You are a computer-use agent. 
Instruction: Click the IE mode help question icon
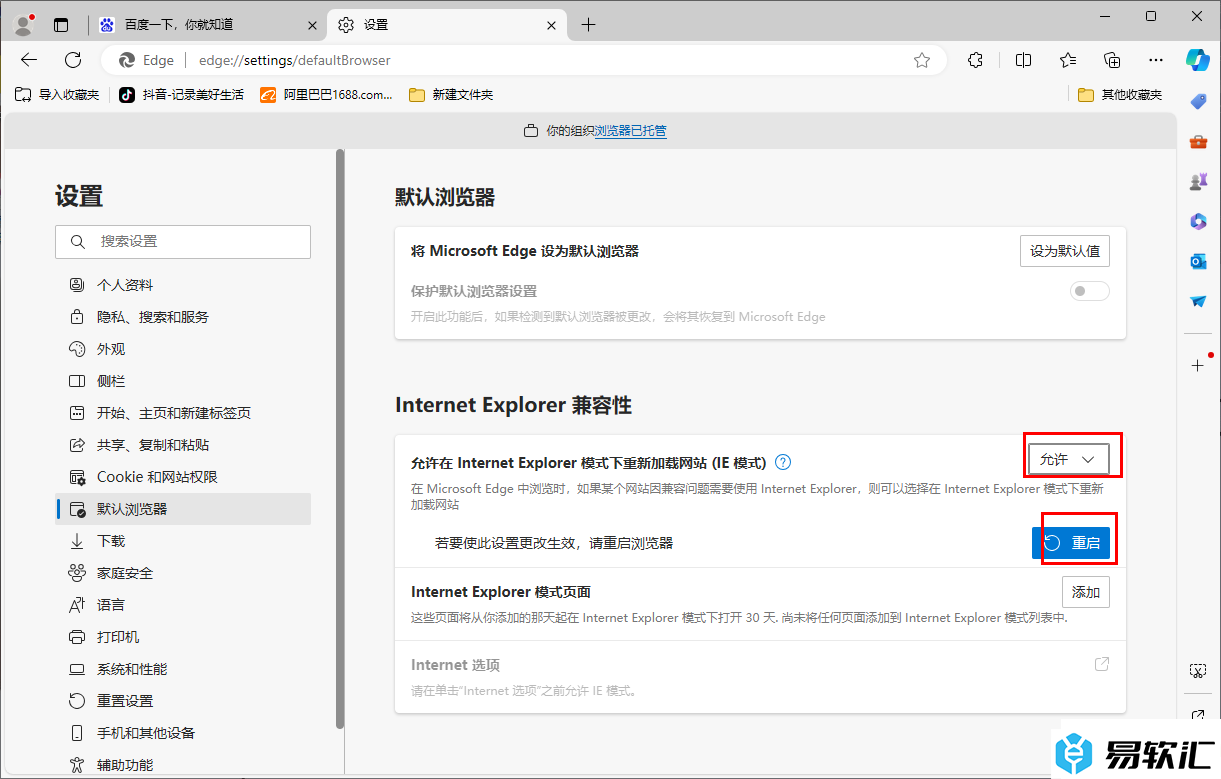[x=783, y=462]
